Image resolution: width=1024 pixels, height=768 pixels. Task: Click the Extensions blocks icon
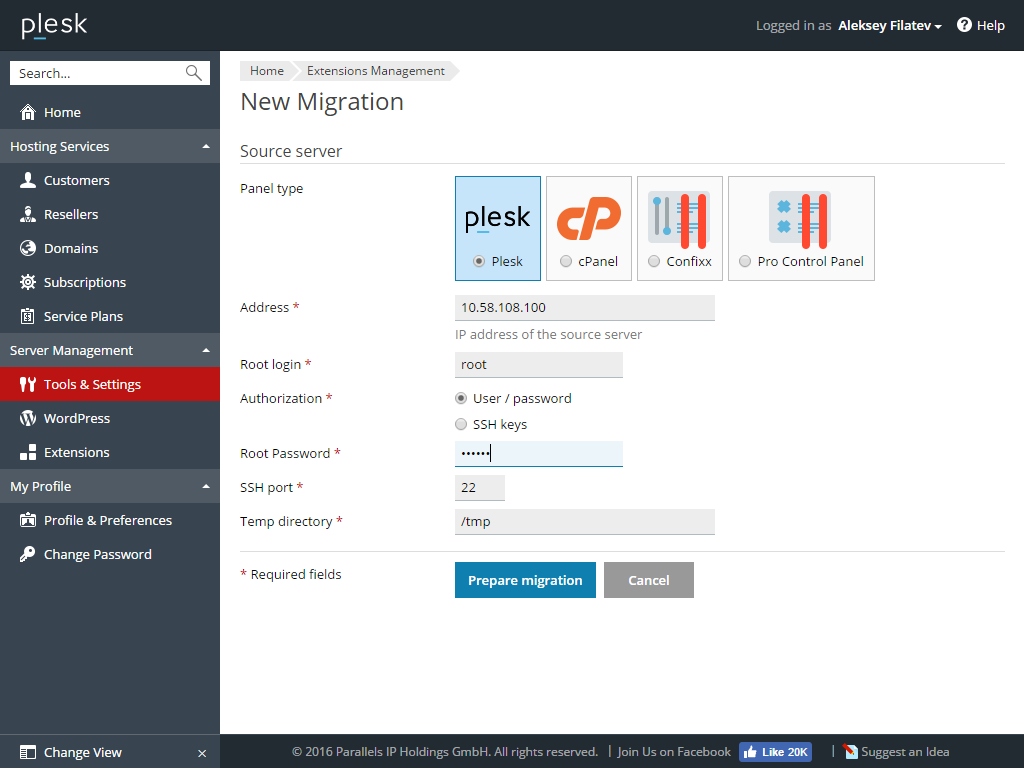[x=28, y=452]
